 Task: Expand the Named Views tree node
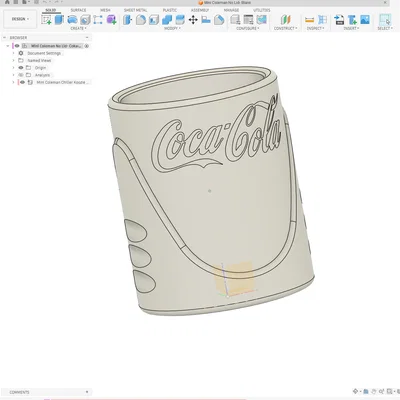point(14,61)
